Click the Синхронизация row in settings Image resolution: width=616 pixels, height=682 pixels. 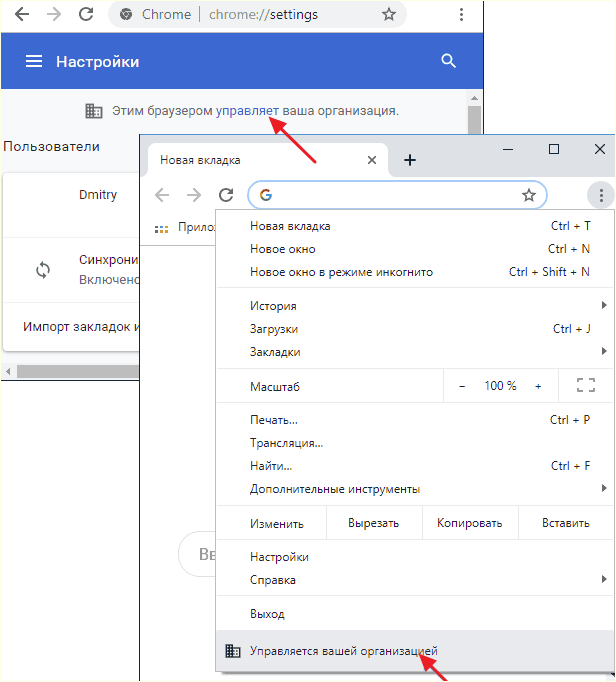click(x=71, y=270)
